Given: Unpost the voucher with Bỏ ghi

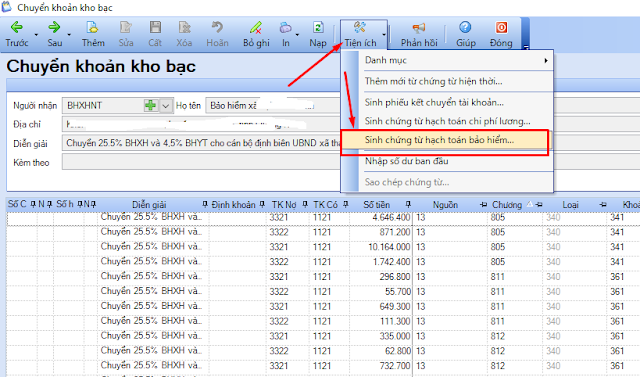Looking at the screenshot, I should (256, 34).
